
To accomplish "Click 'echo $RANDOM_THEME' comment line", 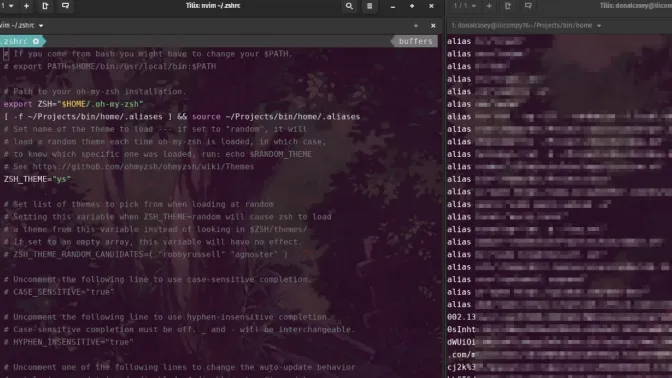I will pyautogui.click(x=157, y=154).
